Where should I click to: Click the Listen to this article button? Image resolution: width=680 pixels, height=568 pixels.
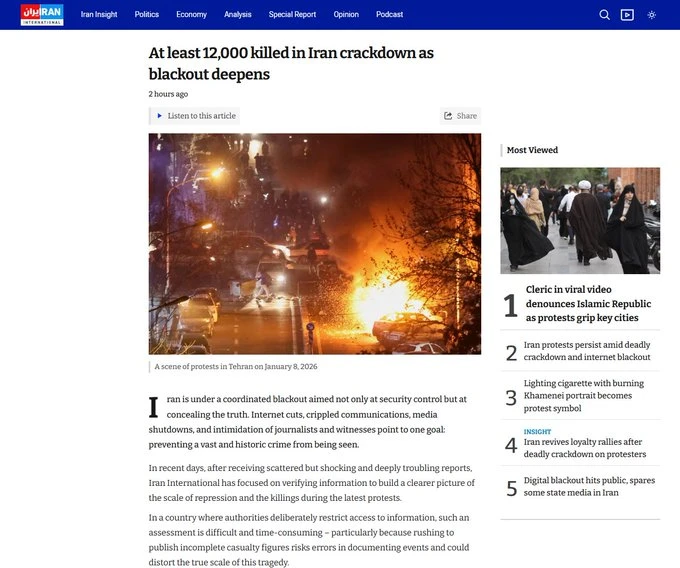coord(196,116)
